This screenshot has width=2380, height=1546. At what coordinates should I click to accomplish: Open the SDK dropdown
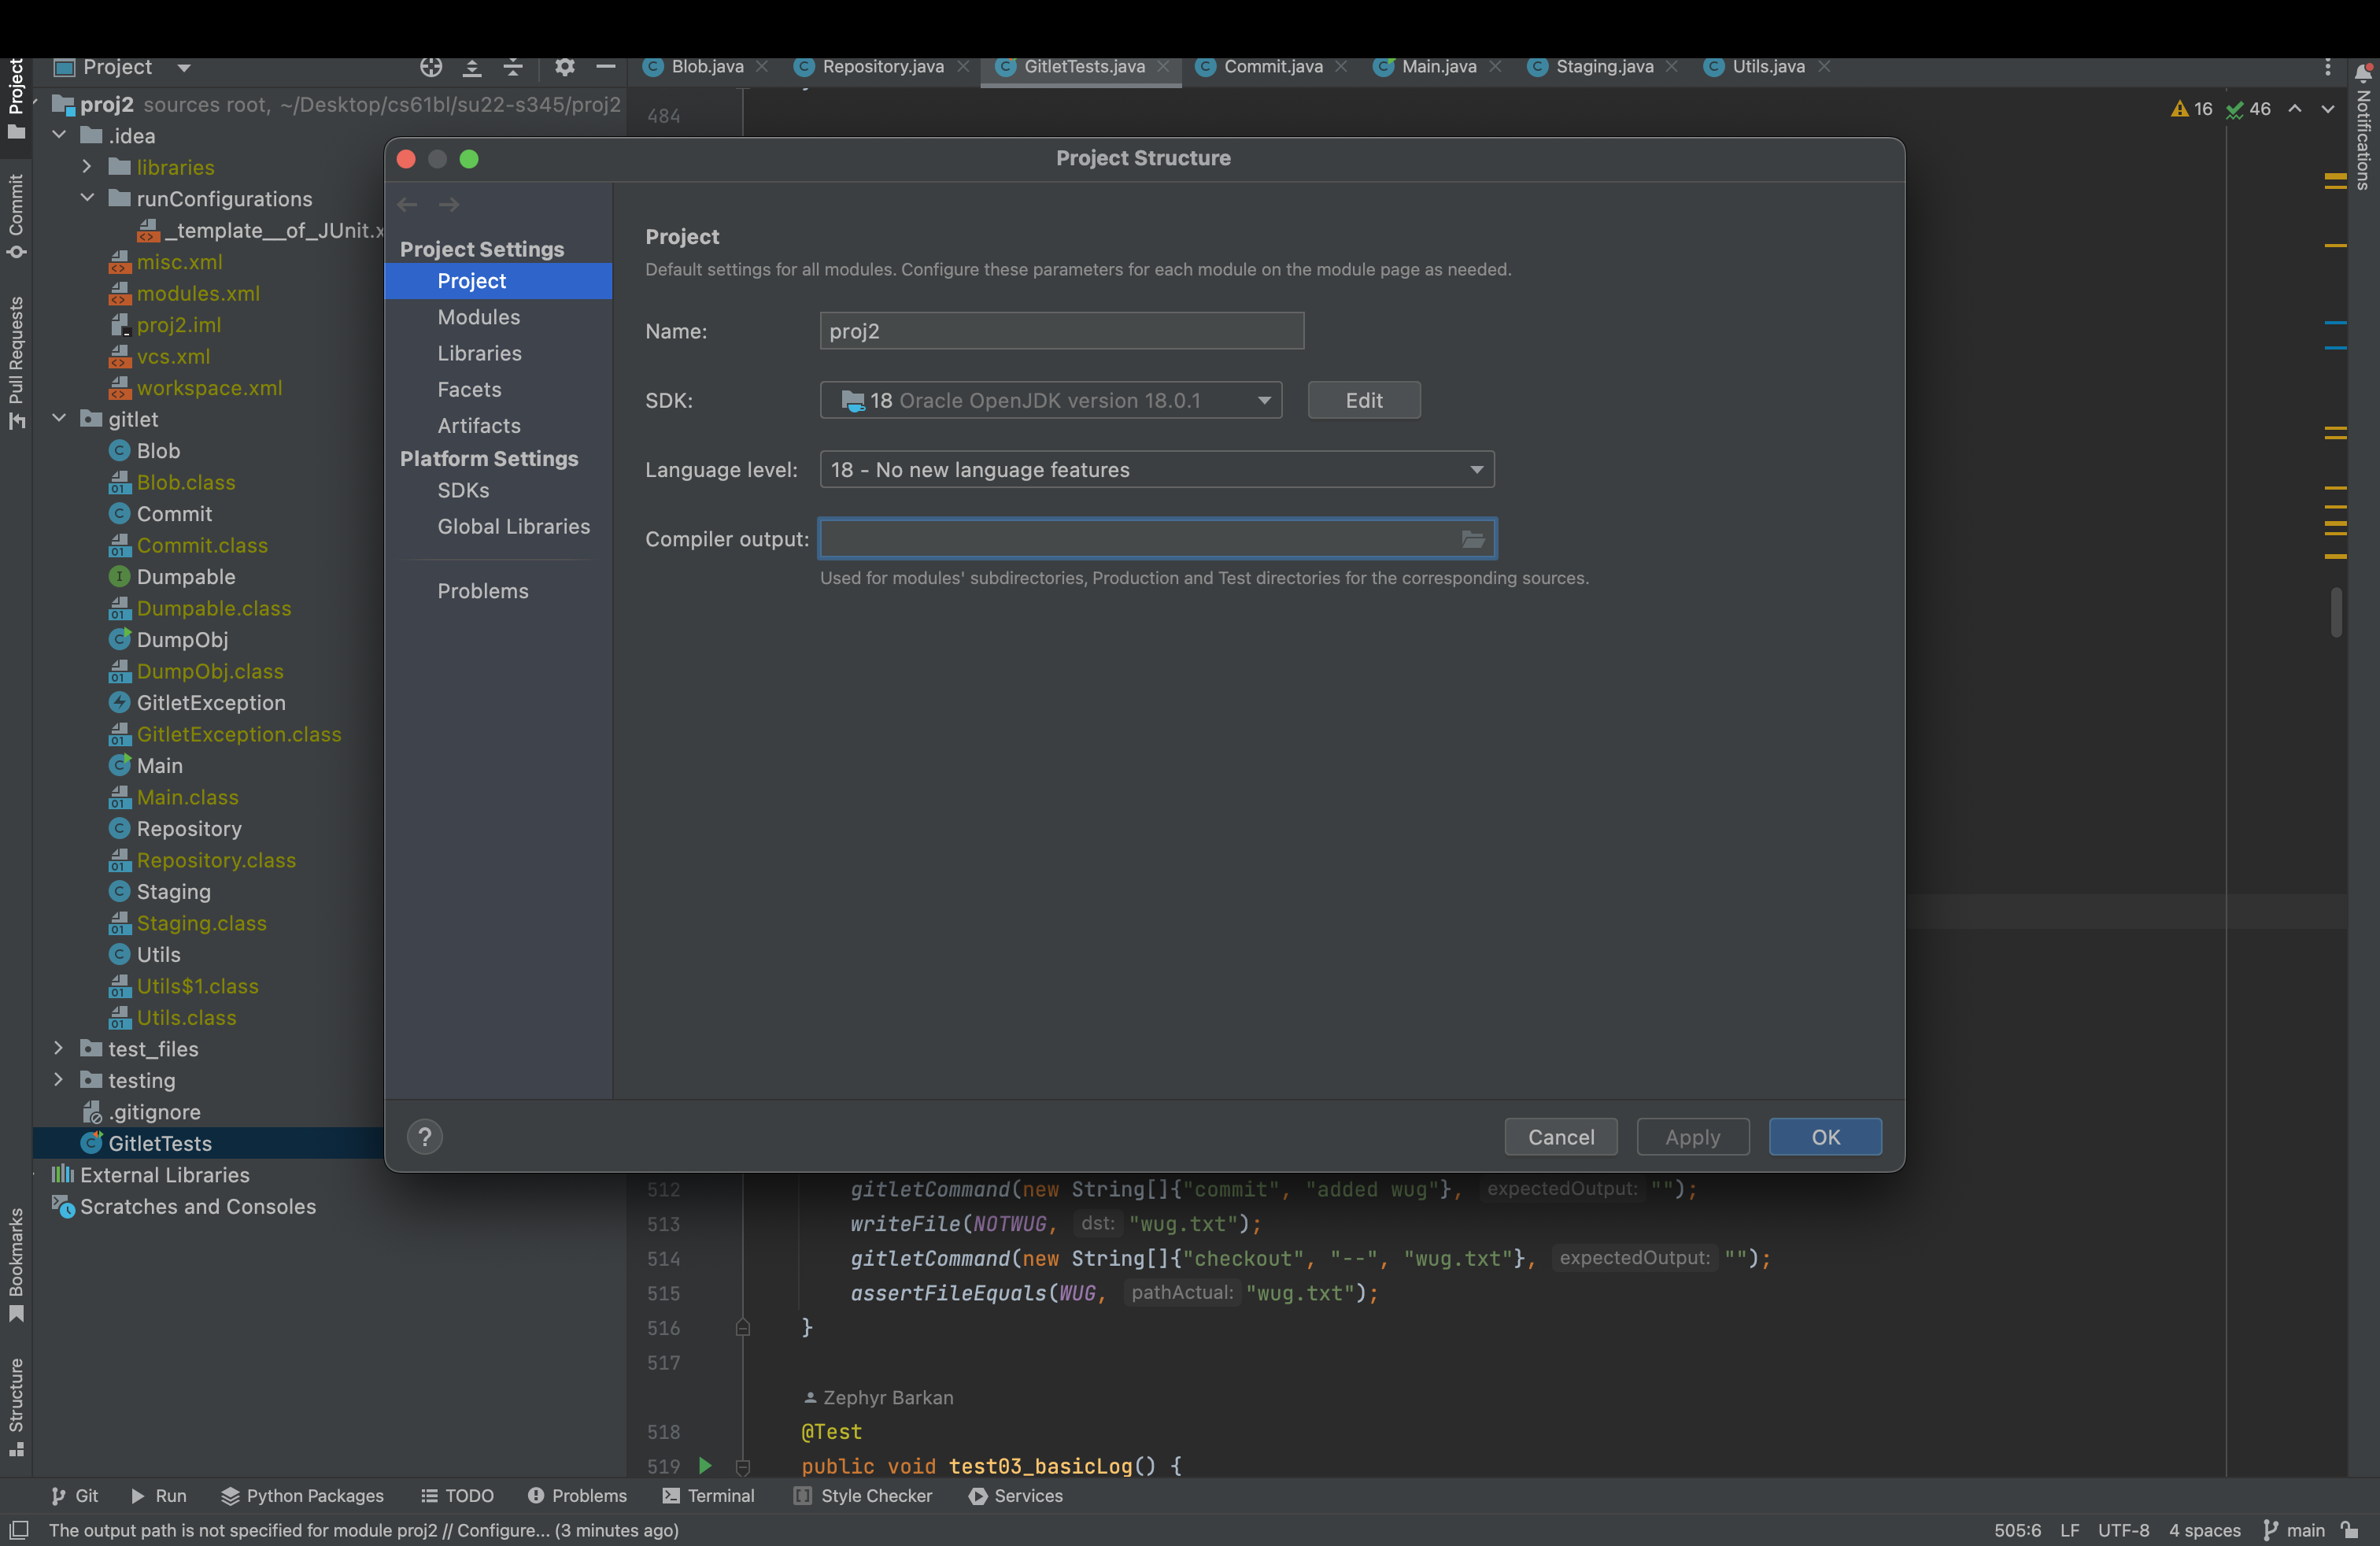click(x=1264, y=401)
